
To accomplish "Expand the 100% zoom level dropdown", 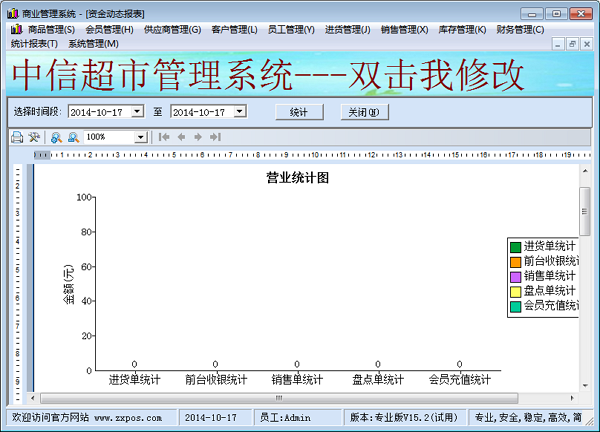I will pos(141,137).
